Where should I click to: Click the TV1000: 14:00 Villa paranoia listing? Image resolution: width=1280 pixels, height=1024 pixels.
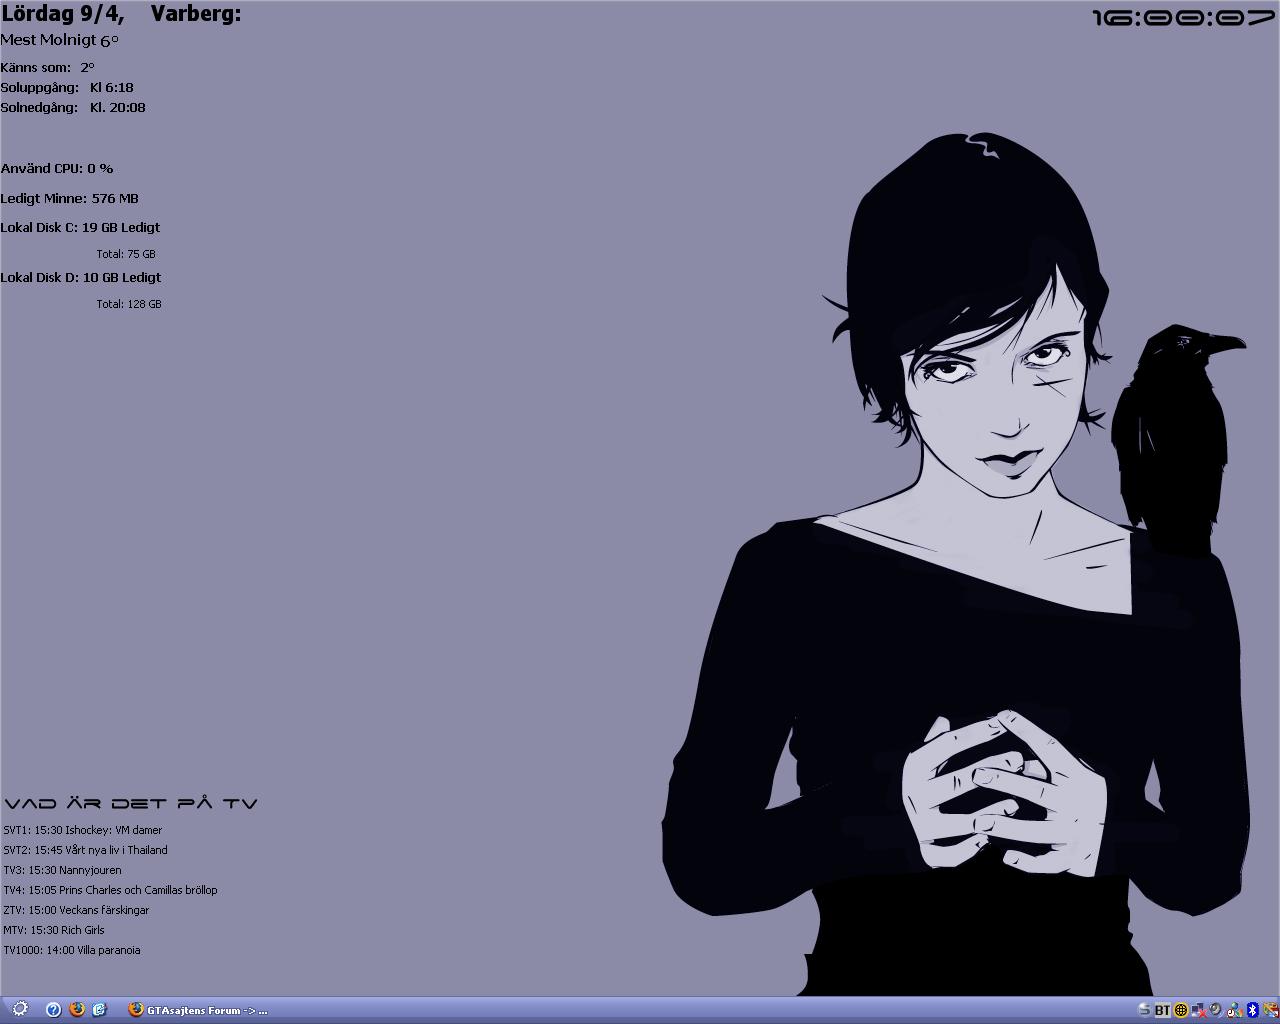click(72, 950)
